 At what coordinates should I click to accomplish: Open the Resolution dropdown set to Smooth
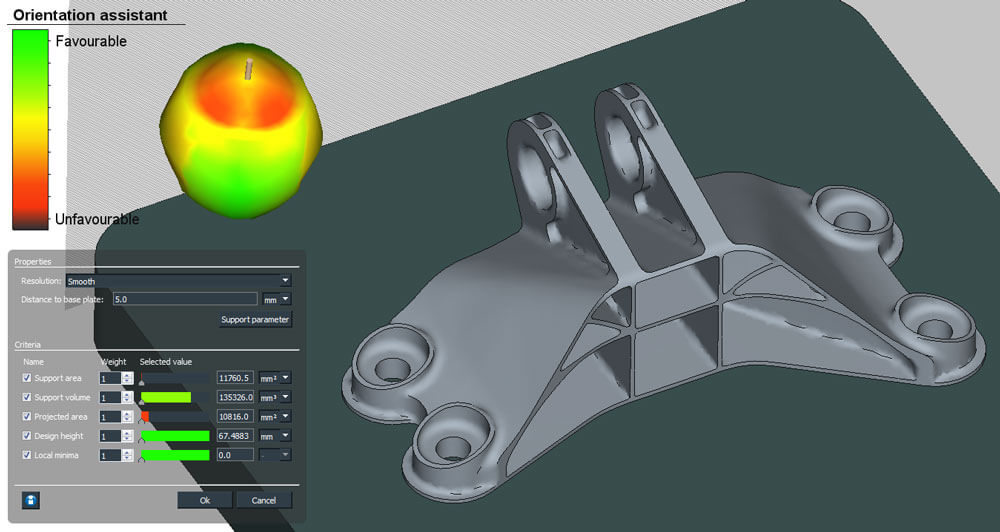[178, 281]
